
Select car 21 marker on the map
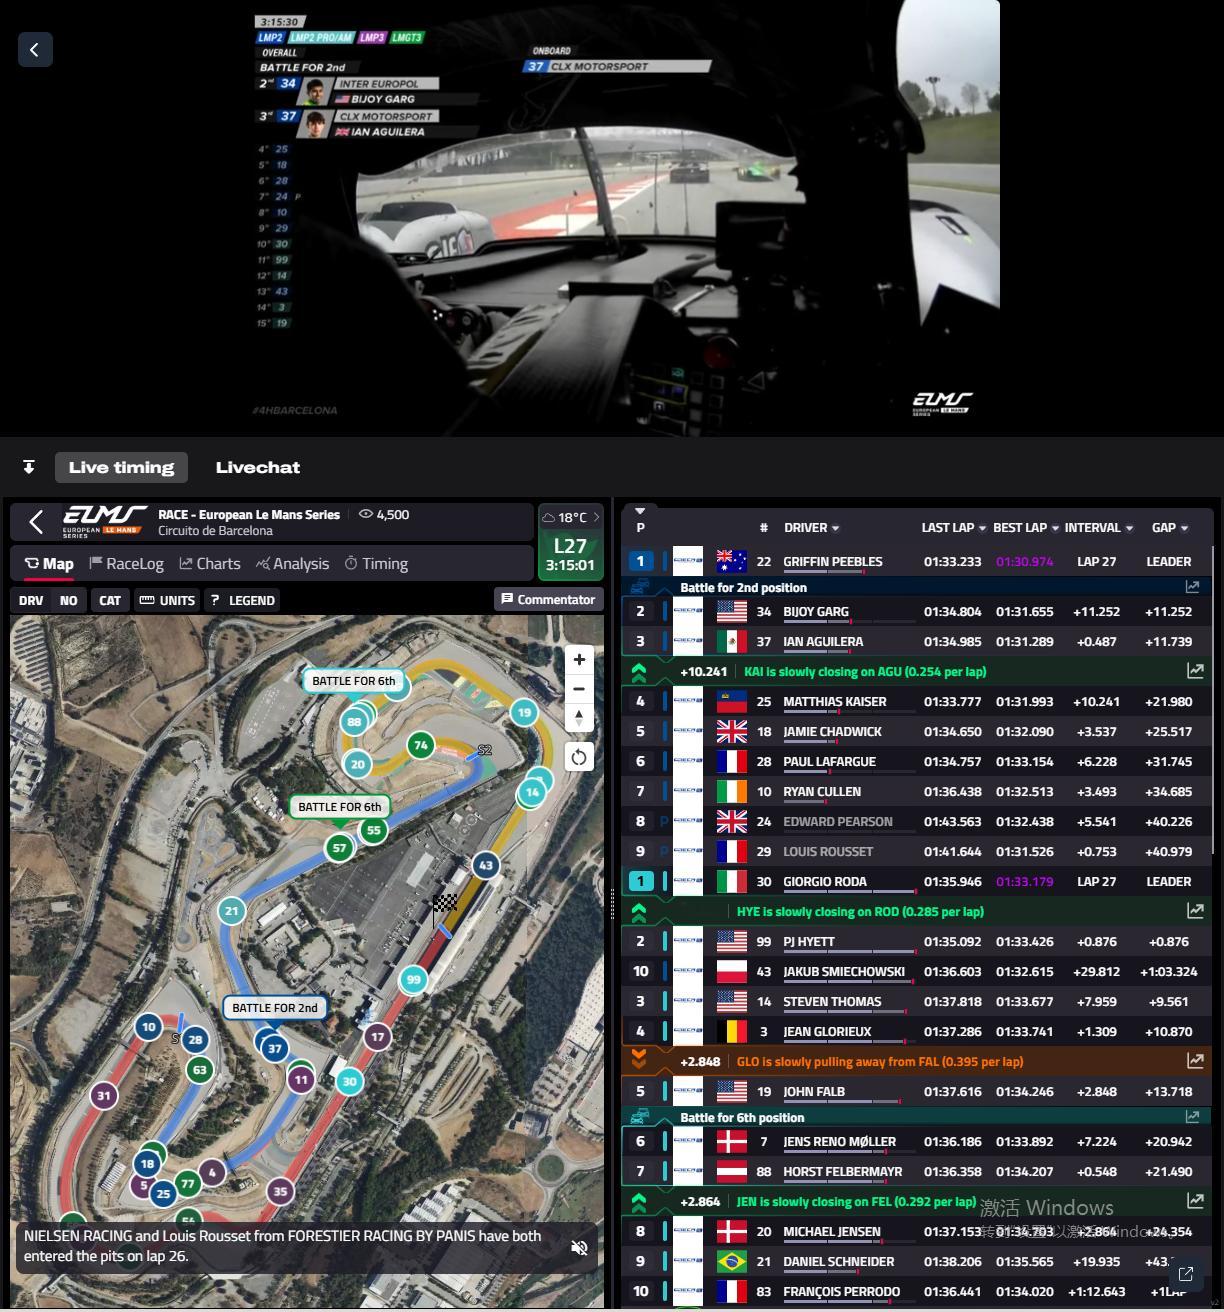point(232,910)
